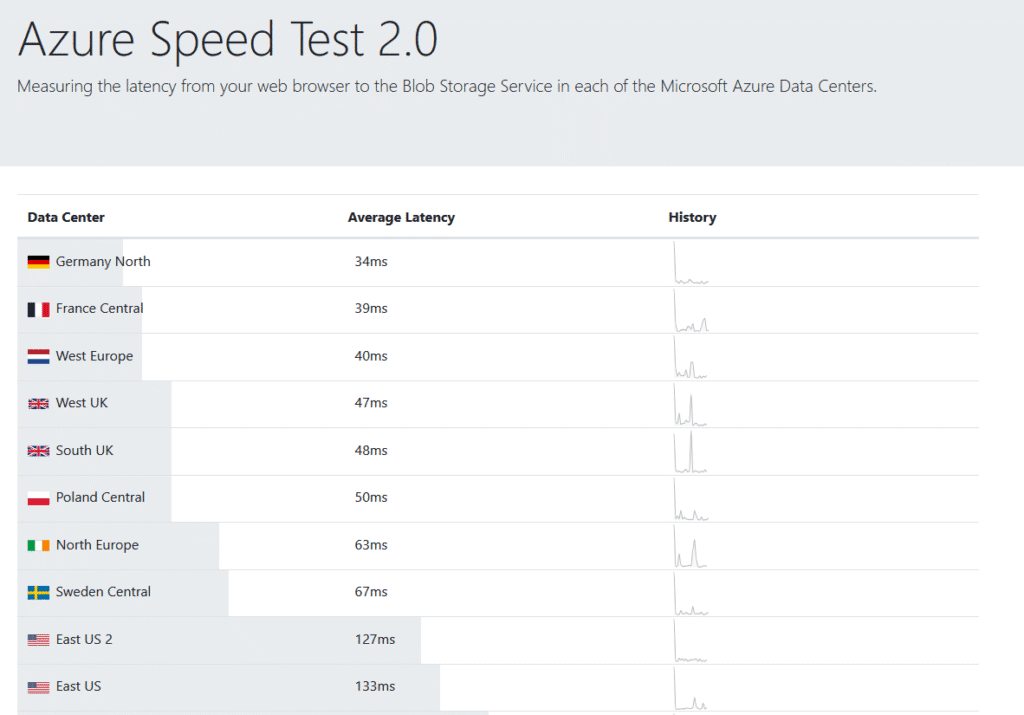Select the France Central data center name
Viewport: 1024px width, 715px height.
[x=99, y=308]
